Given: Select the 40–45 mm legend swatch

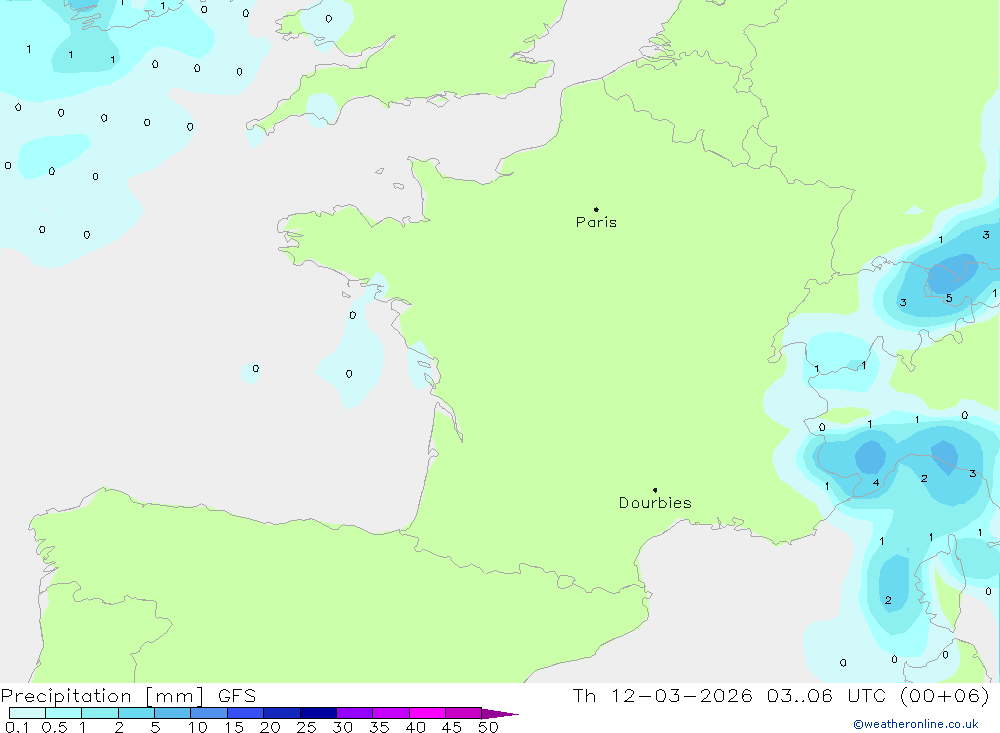Looking at the screenshot, I should [x=427, y=713].
